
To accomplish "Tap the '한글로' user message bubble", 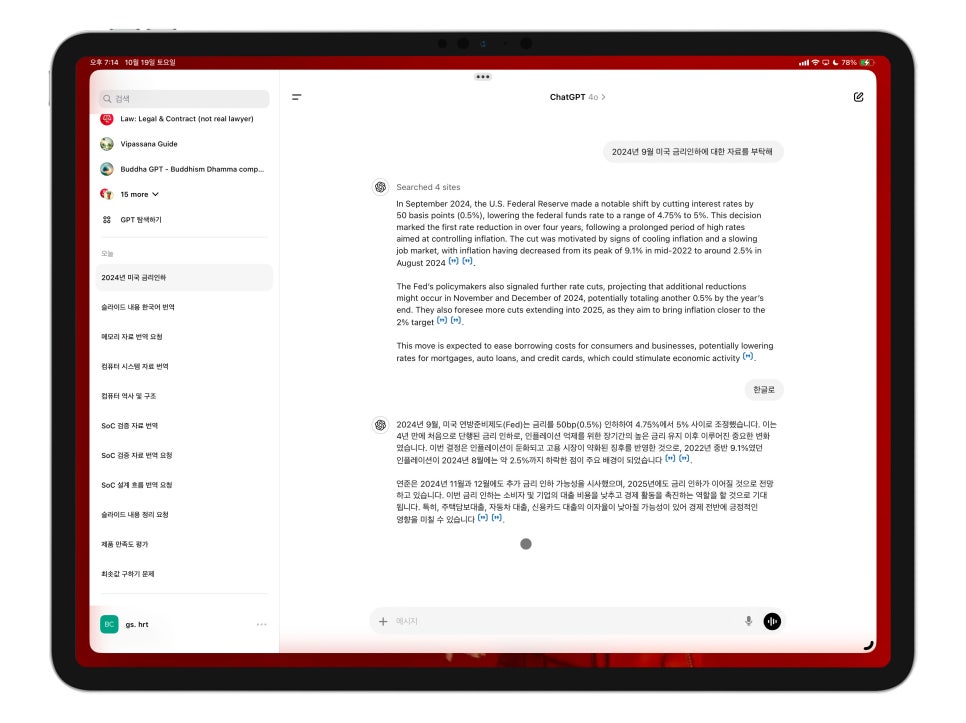I will 764,390.
